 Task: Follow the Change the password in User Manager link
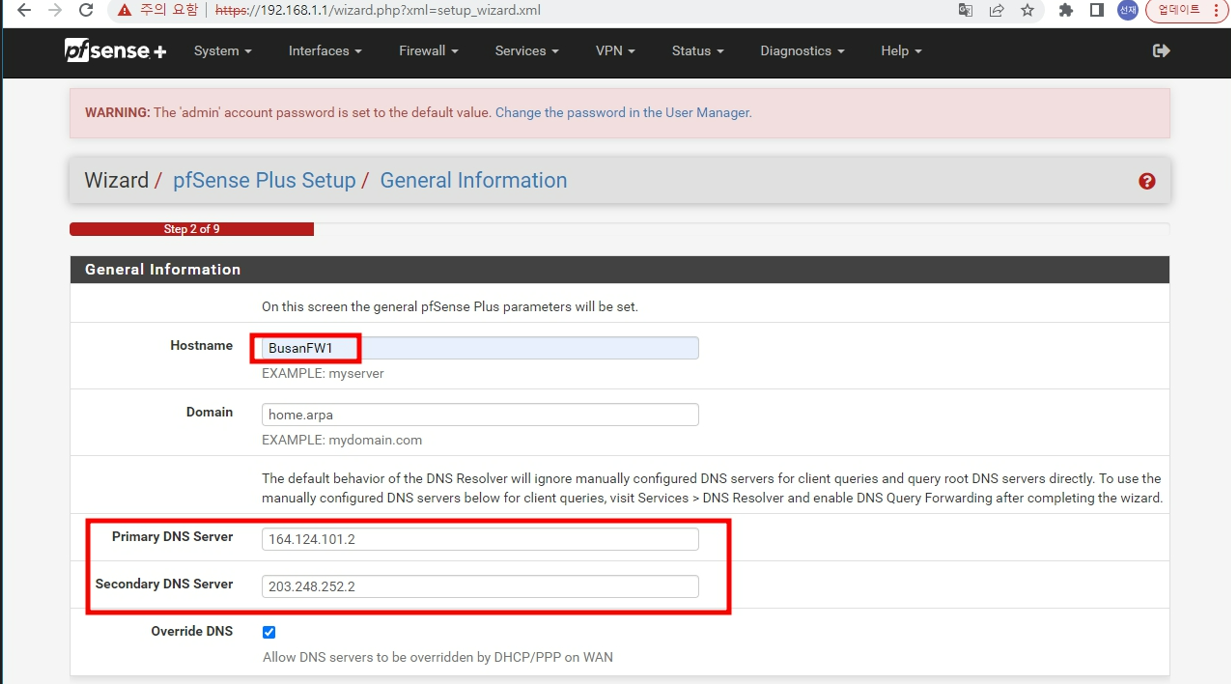tap(623, 113)
